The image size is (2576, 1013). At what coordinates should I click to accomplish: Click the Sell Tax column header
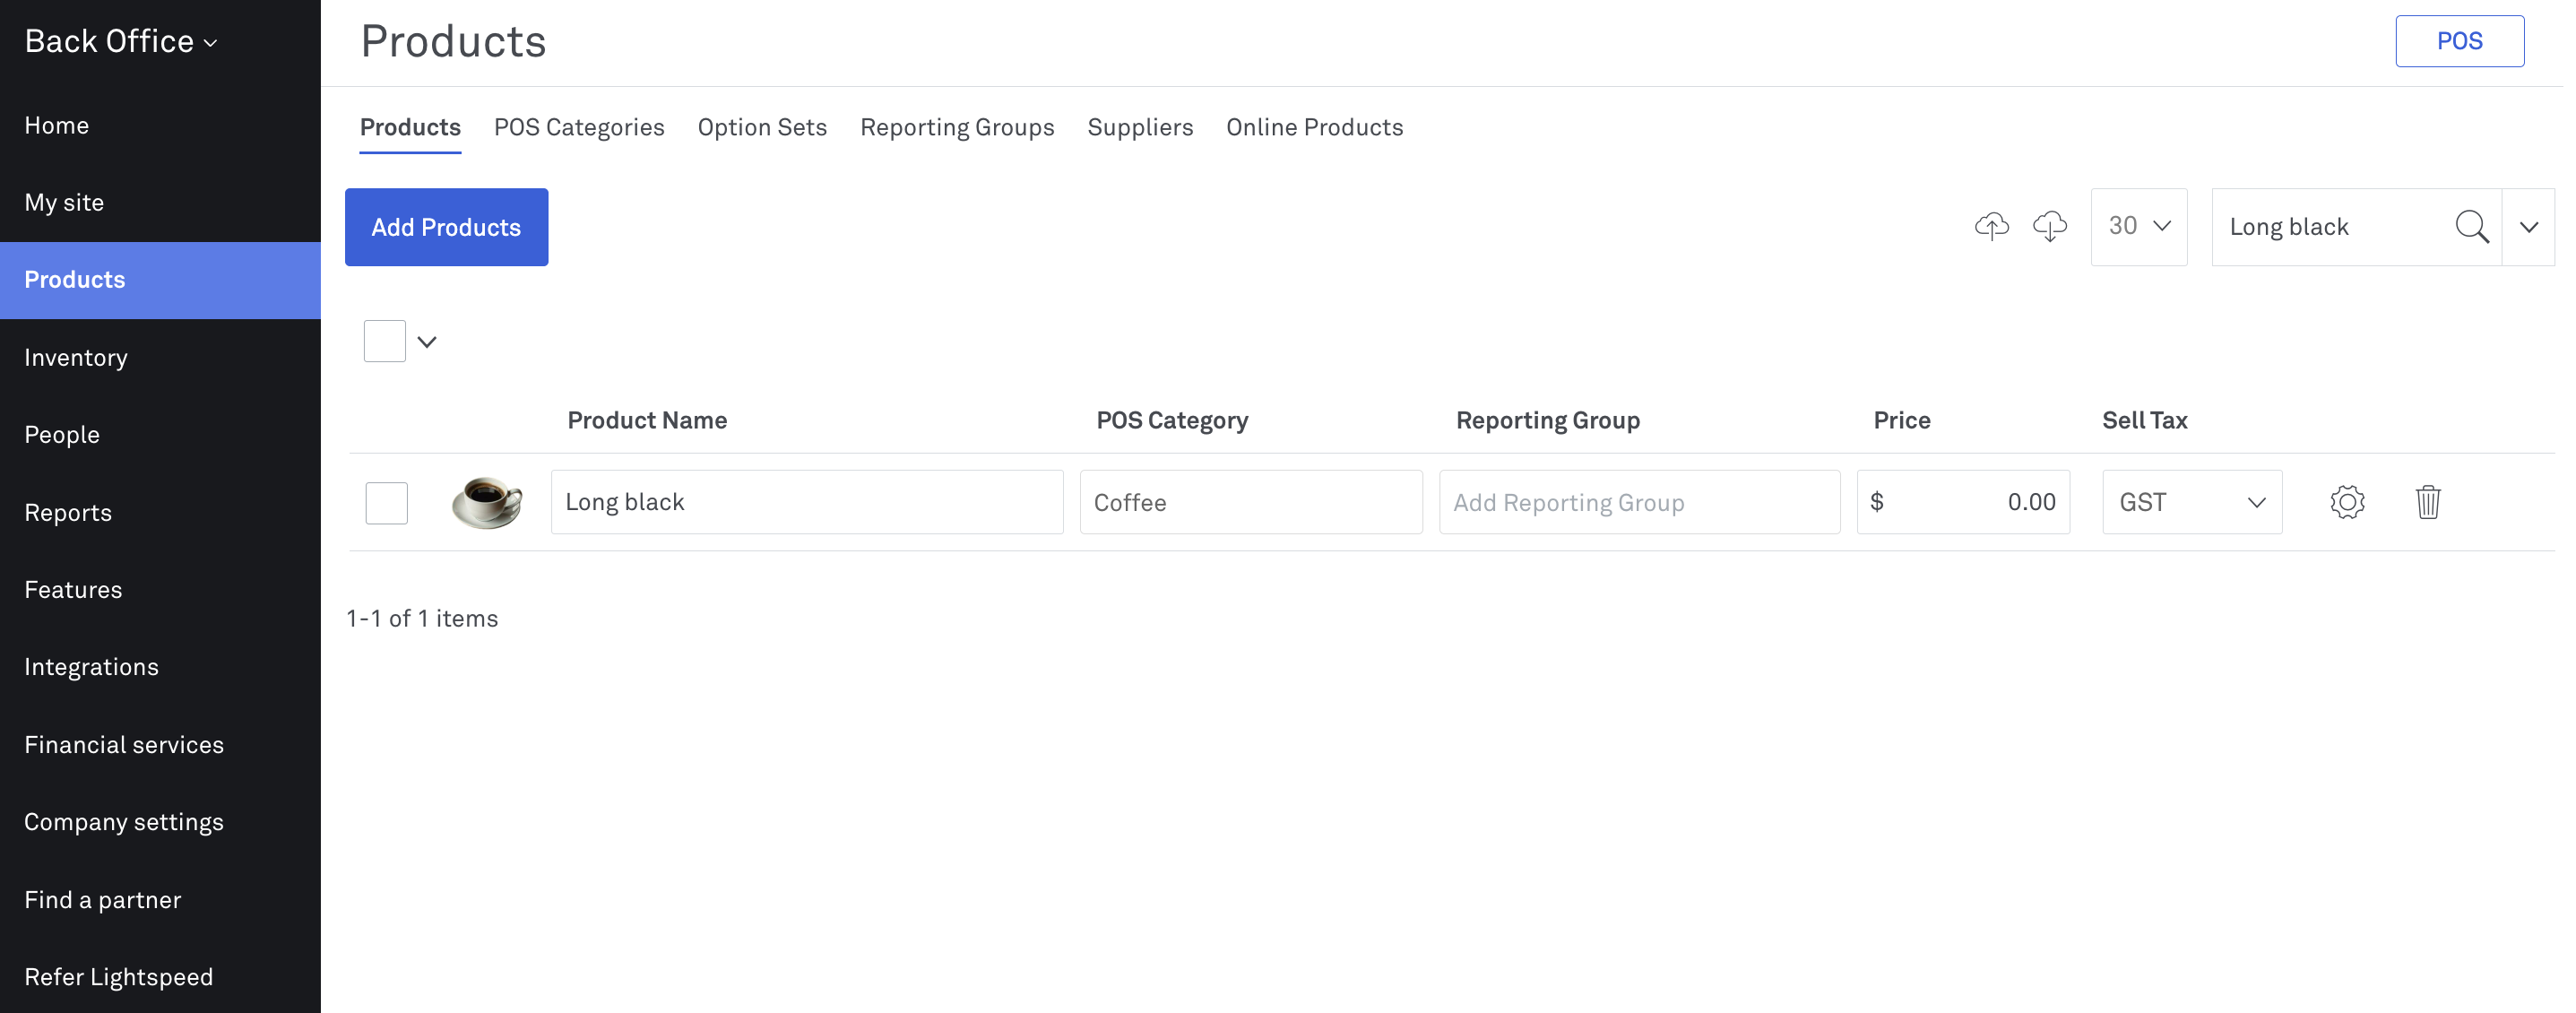[x=2145, y=420]
